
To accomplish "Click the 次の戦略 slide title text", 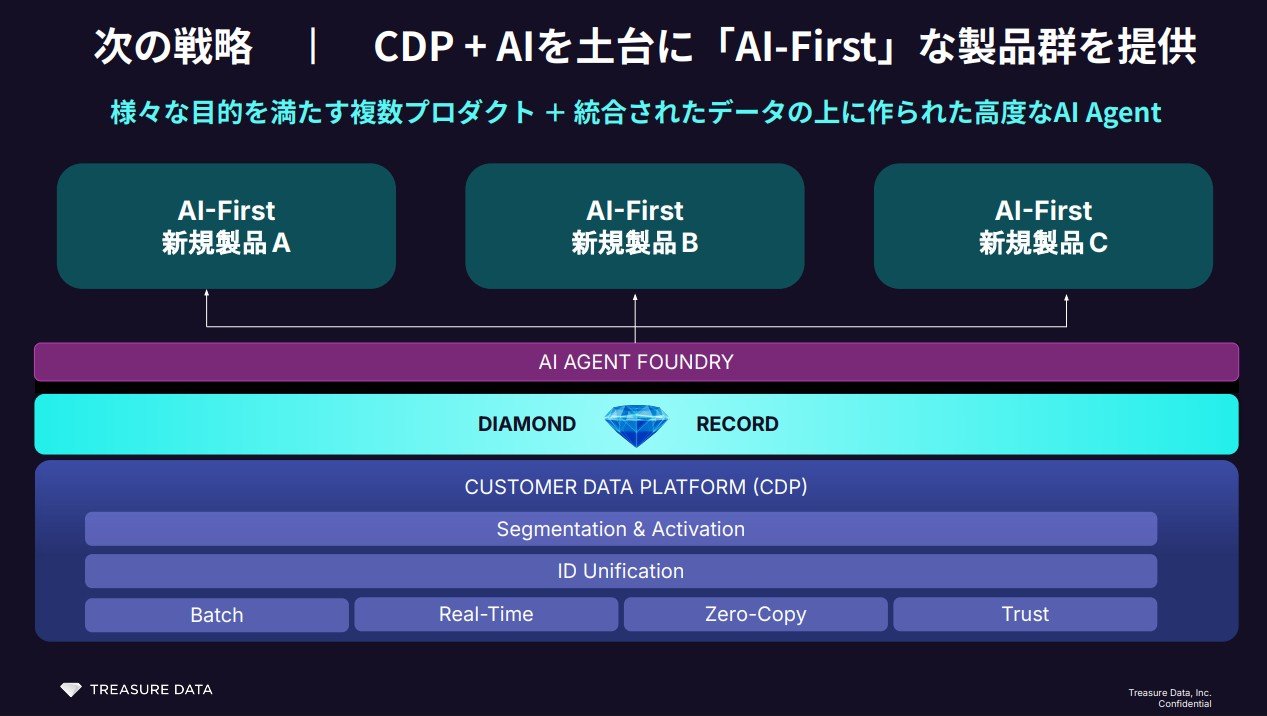I will tap(173, 48).
